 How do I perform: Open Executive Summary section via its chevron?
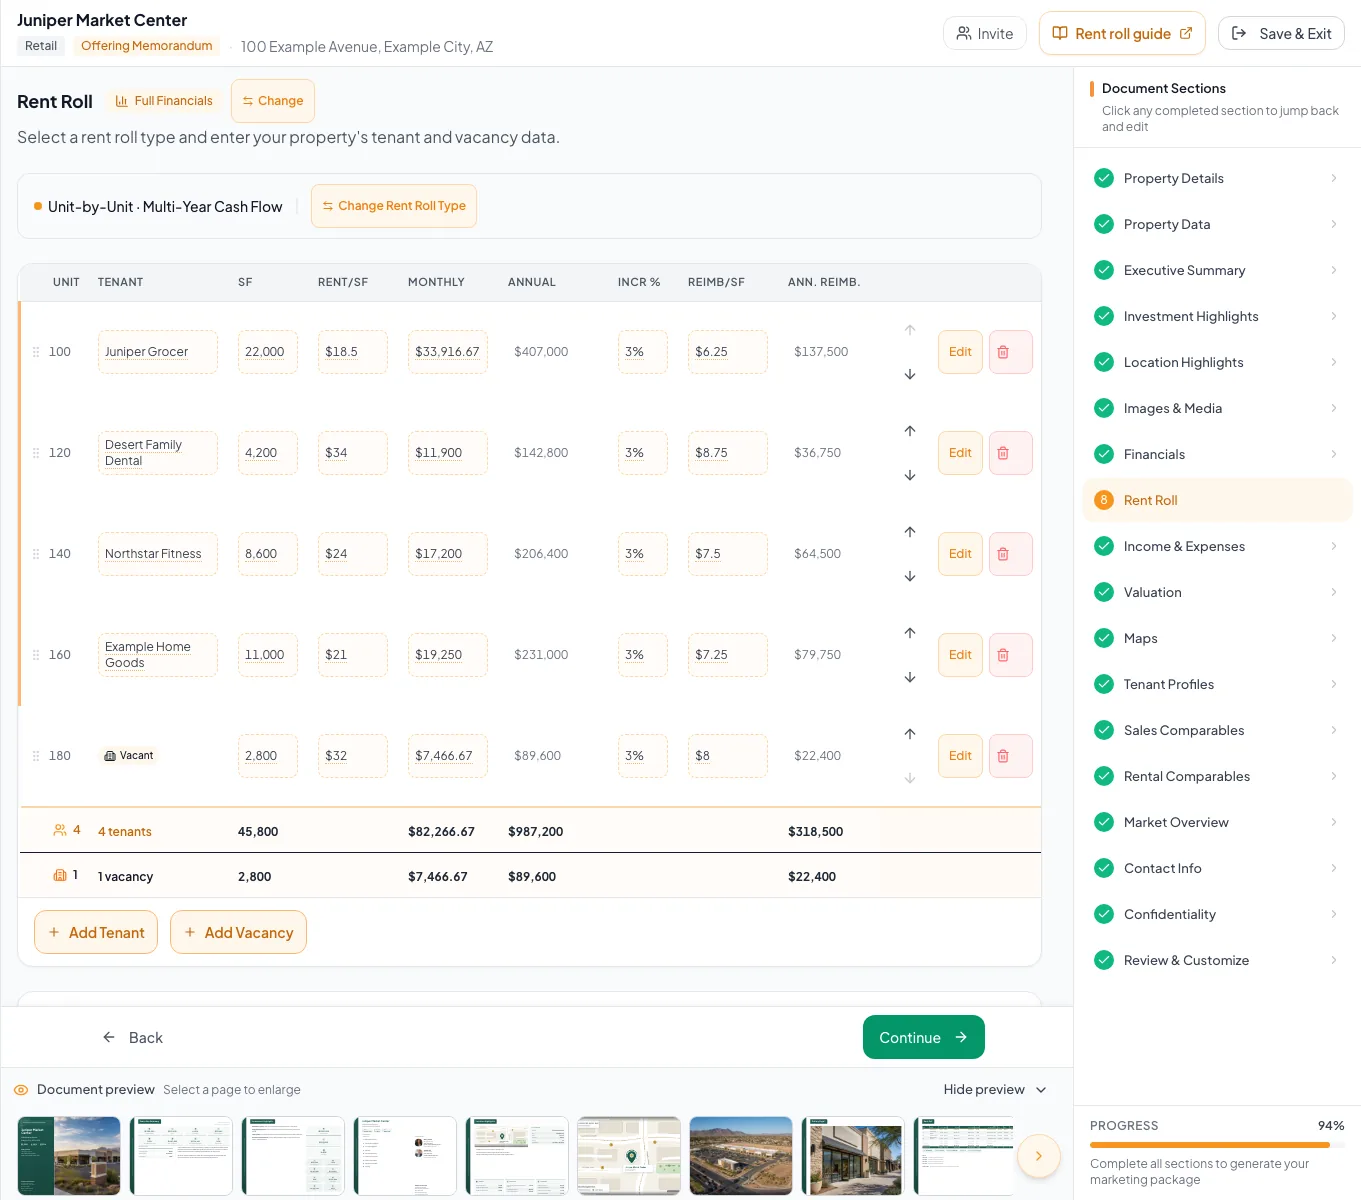(x=1334, y=270)
